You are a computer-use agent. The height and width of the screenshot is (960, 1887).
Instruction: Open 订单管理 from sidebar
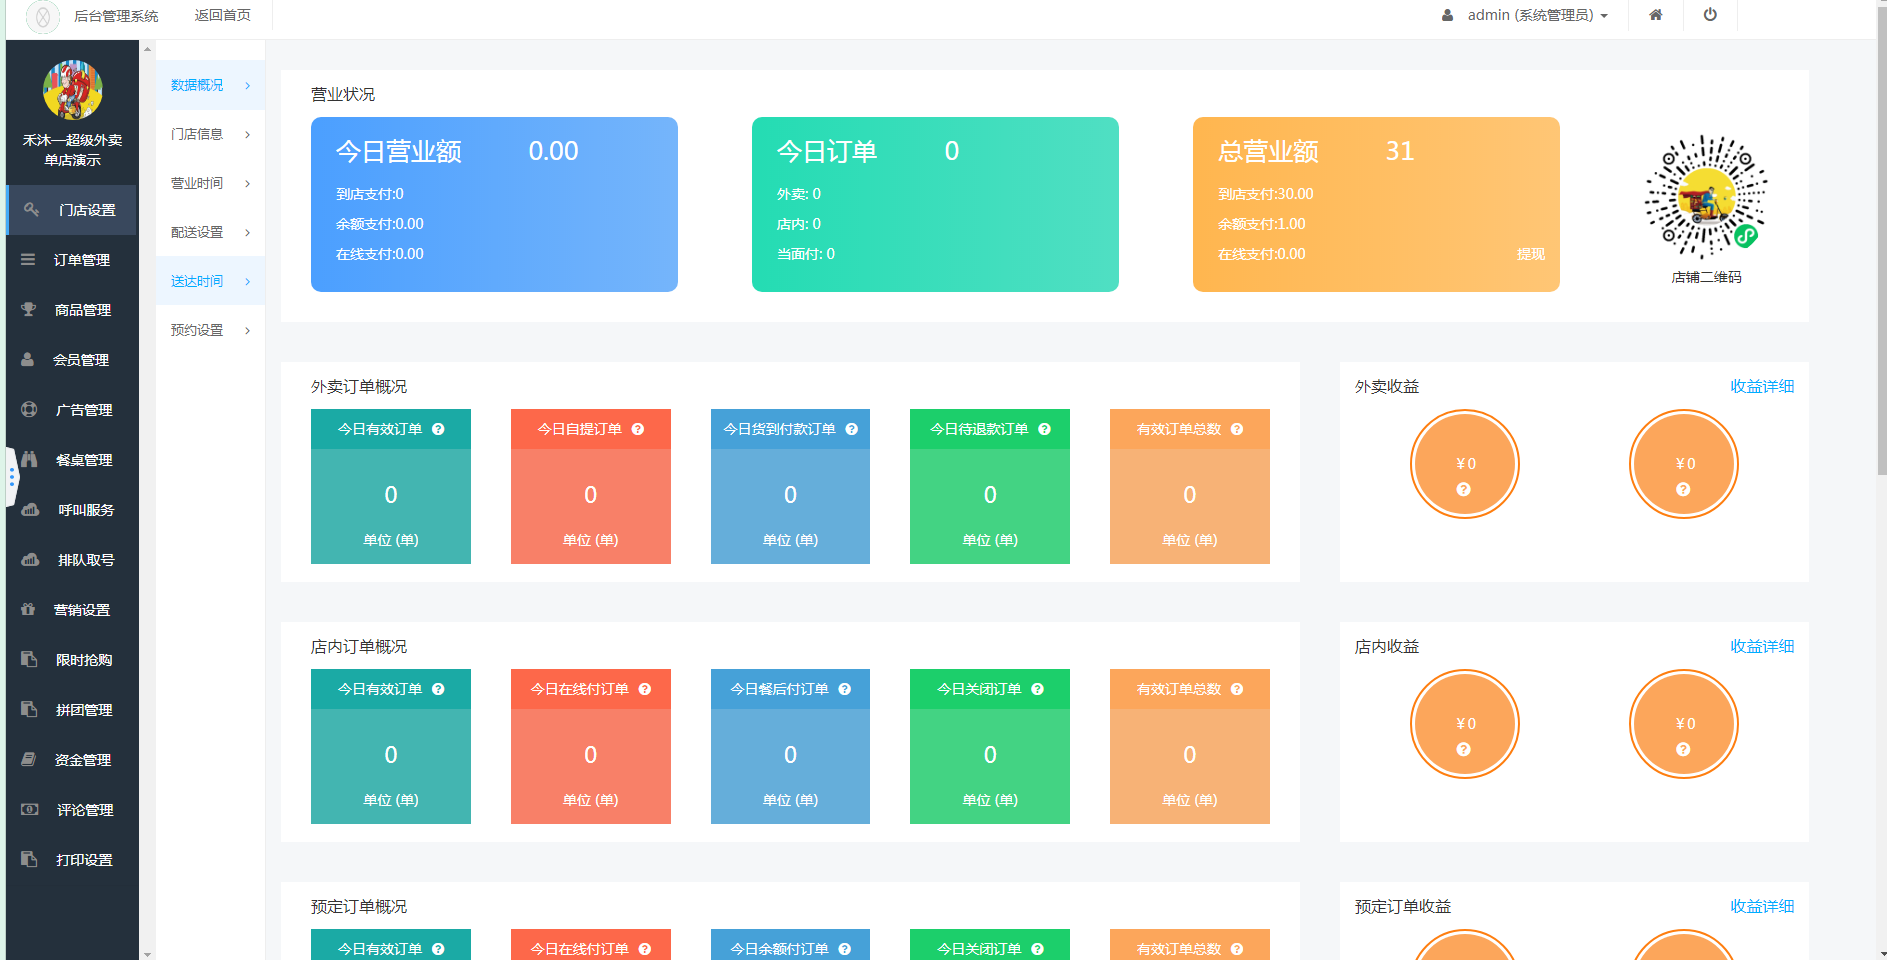81,260
